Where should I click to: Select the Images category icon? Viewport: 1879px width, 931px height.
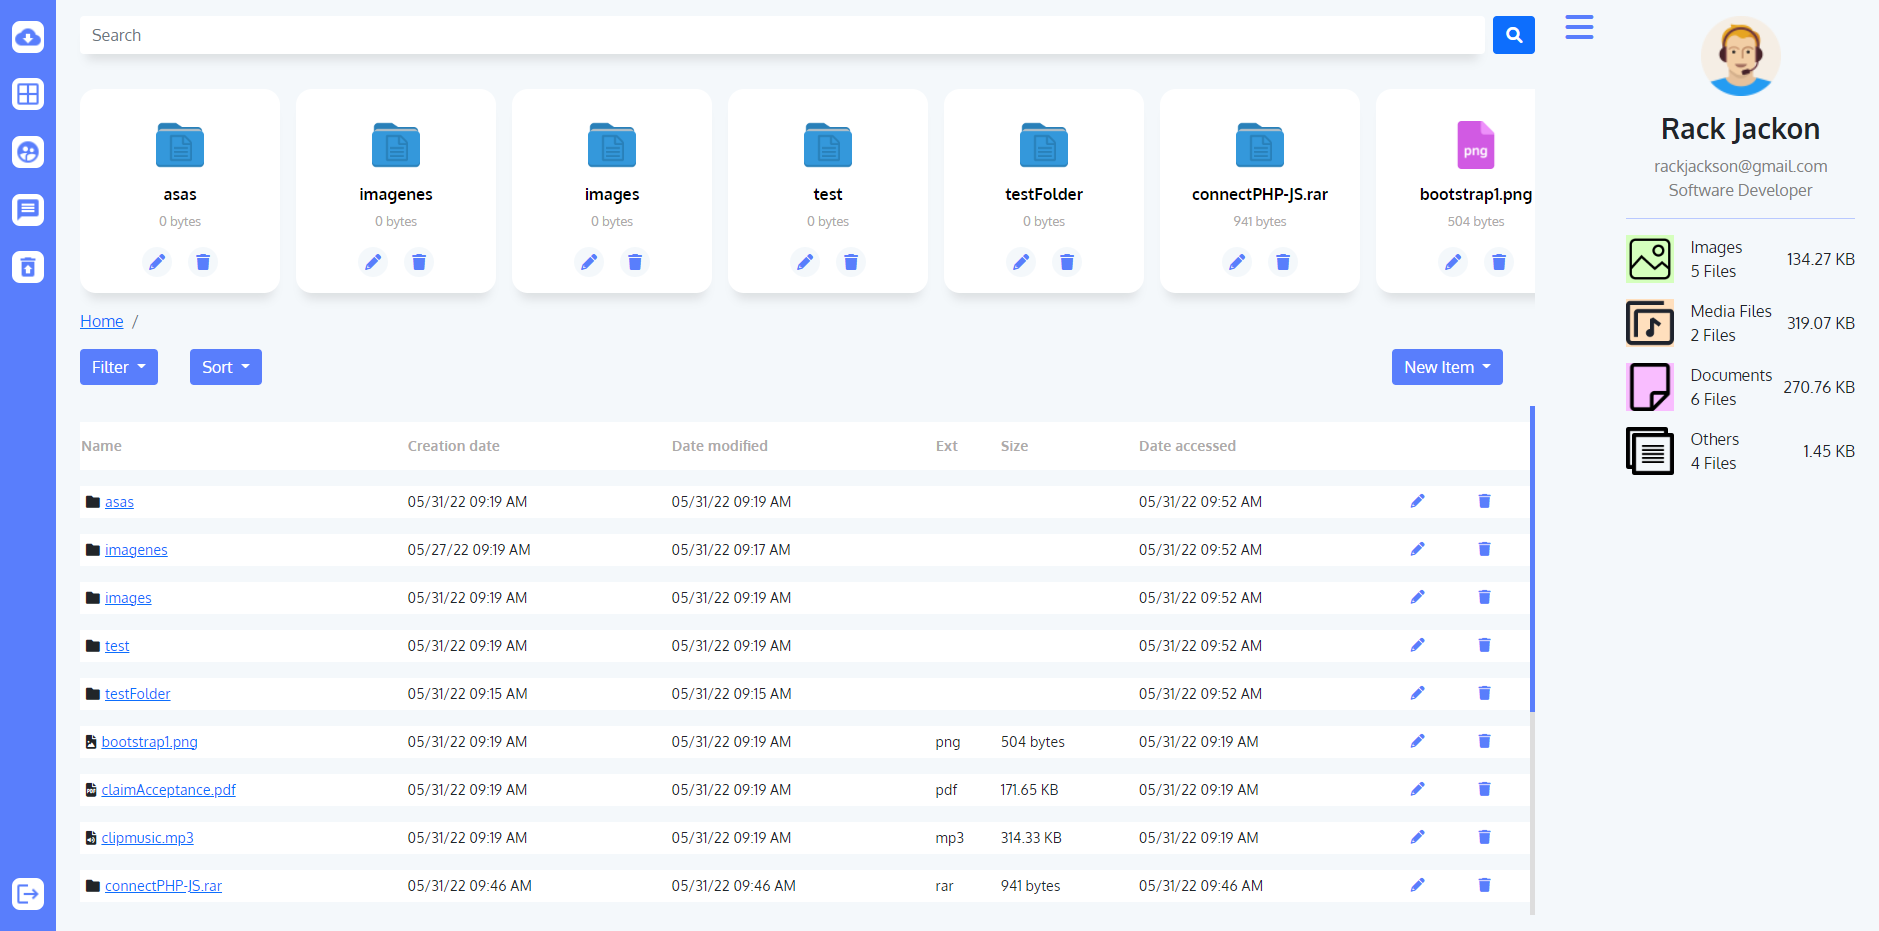(1650, 259)
